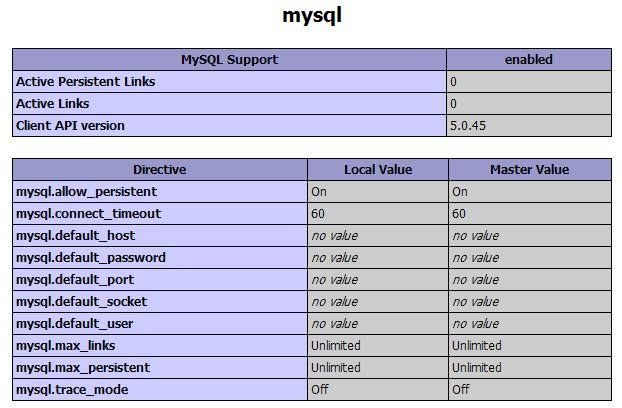Click the Client API version label
622x408 pixels.
click(70, 126)
